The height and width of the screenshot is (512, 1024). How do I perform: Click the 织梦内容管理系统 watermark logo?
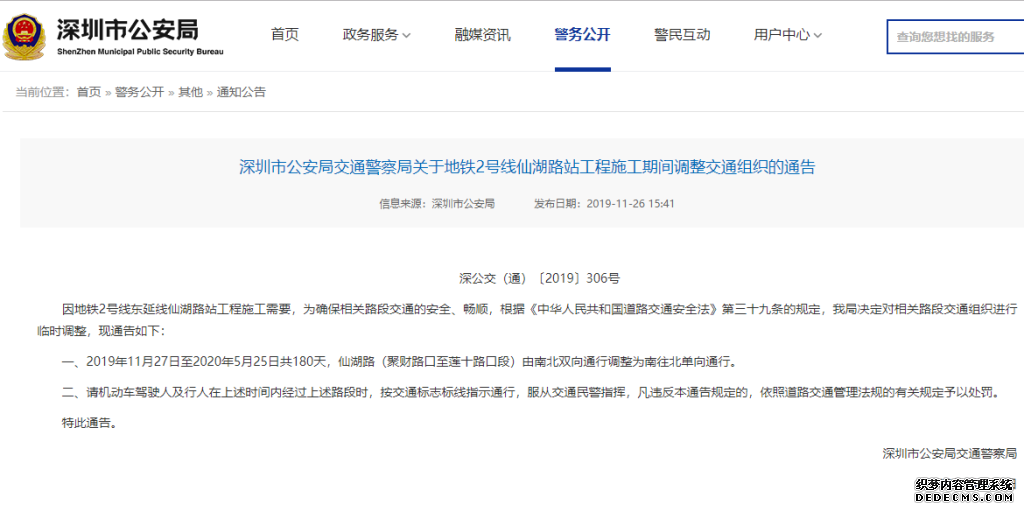(964, 485)
